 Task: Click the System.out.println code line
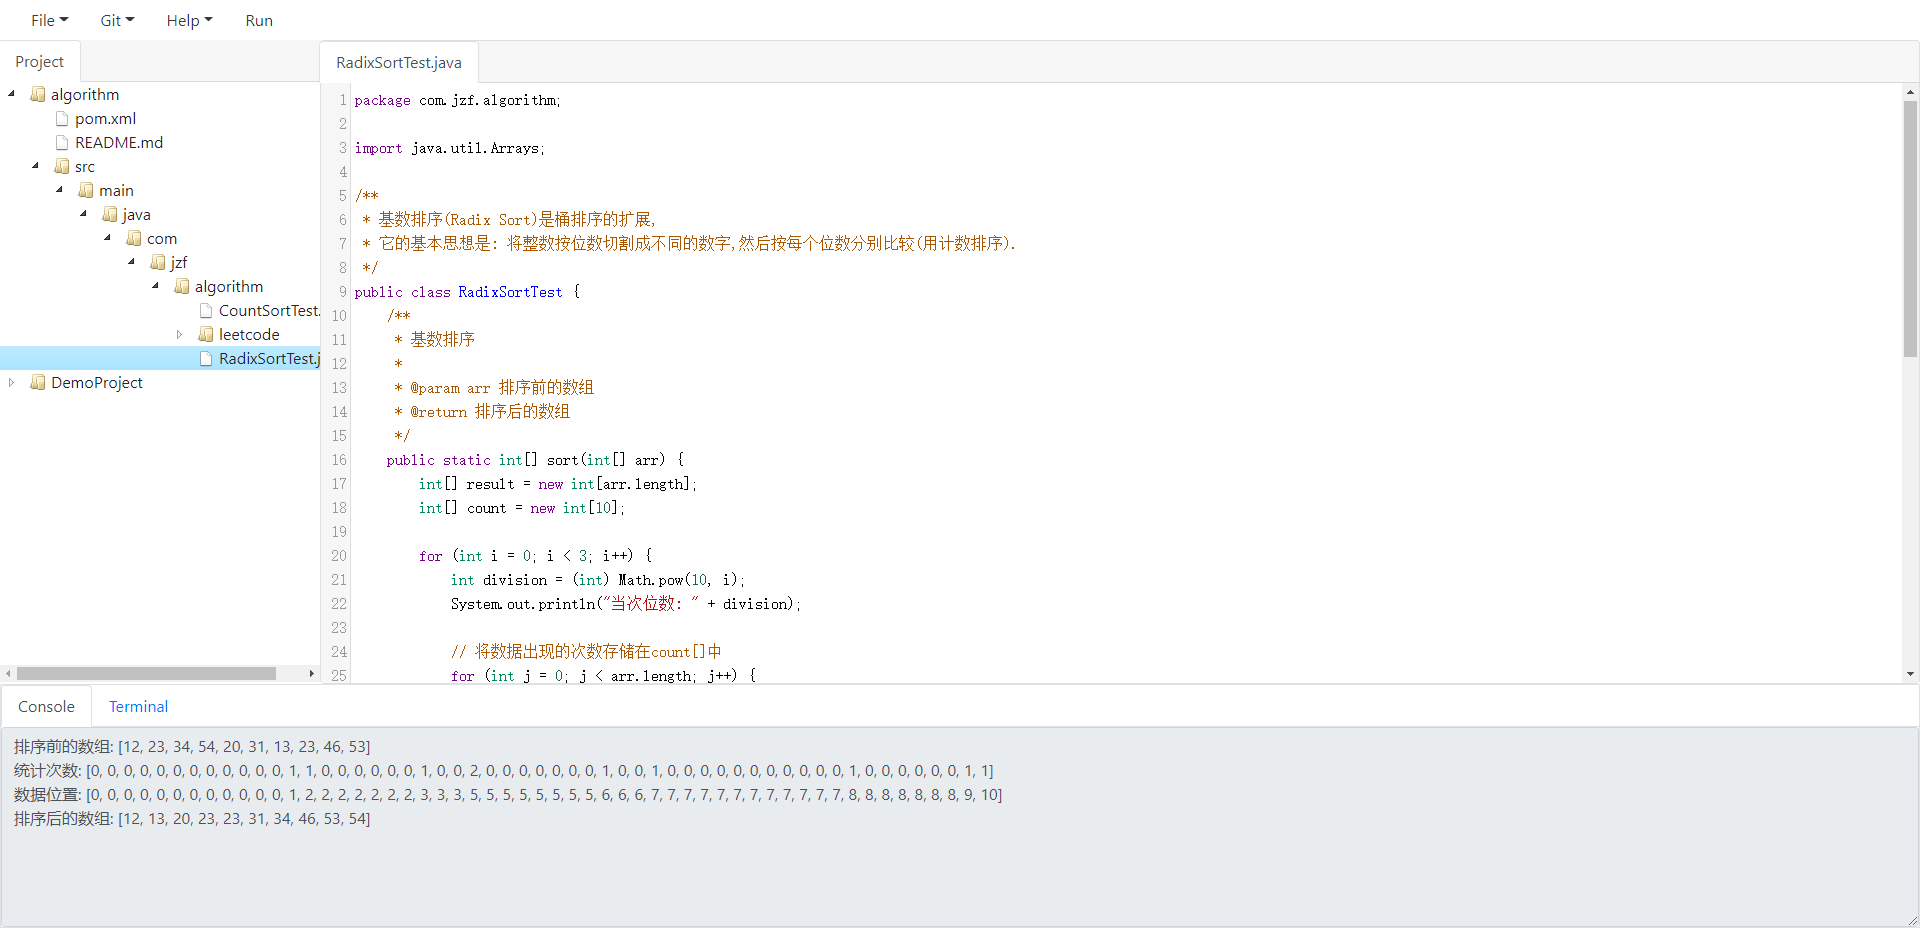coord(626,604)
